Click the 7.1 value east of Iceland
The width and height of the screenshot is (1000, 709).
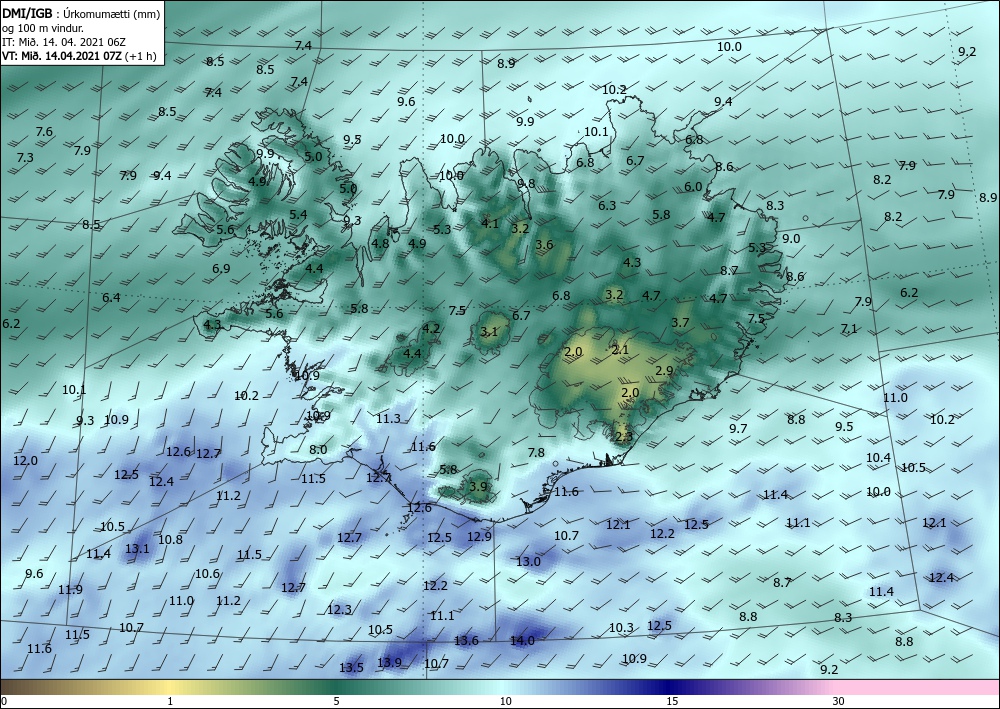coord(849,328)
